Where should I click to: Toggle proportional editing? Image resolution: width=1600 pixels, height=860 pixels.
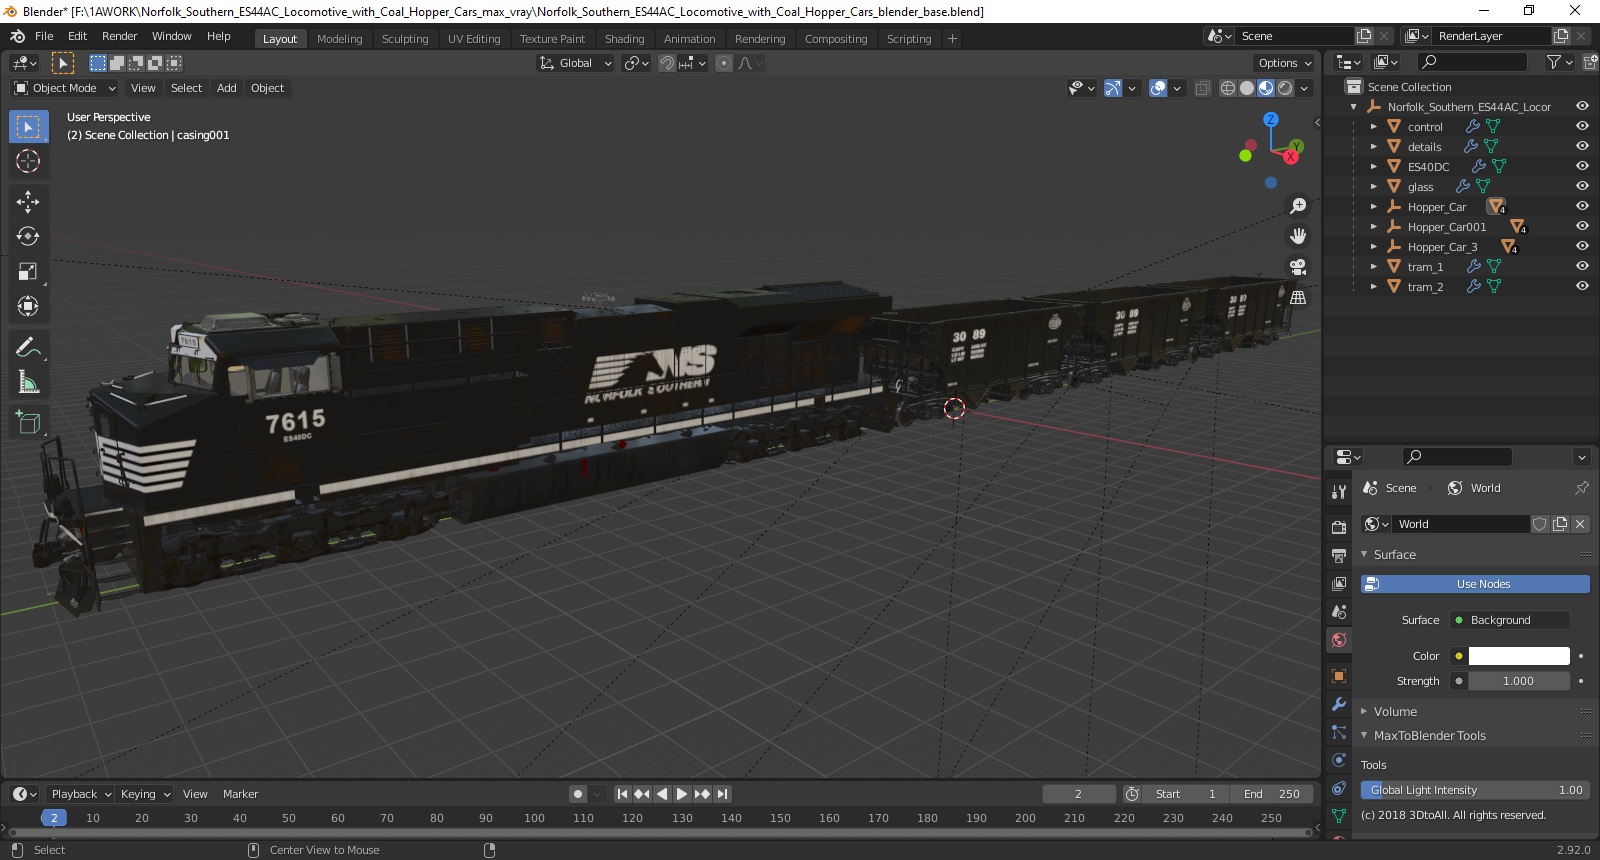(724, 63)
